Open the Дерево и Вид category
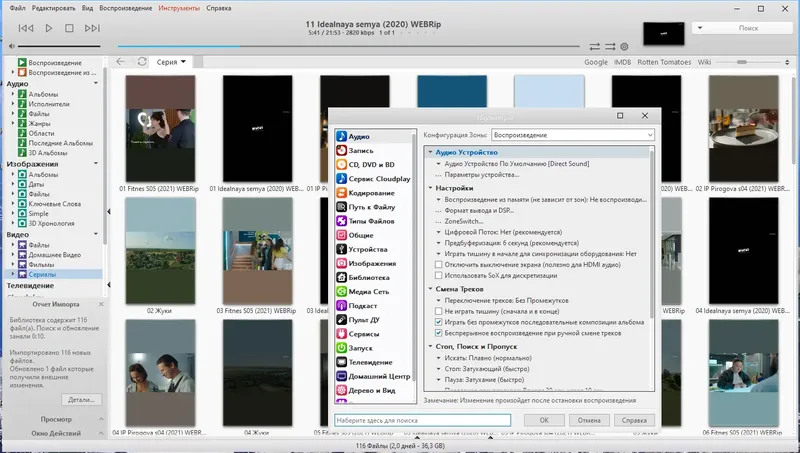 [x=374, y=390]
